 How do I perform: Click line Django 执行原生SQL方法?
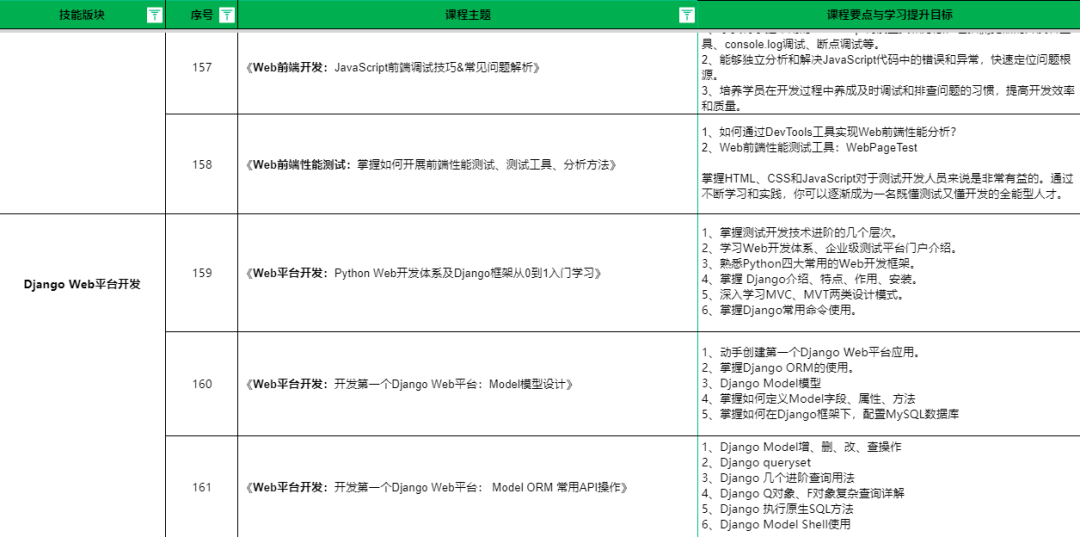(778, 509)
